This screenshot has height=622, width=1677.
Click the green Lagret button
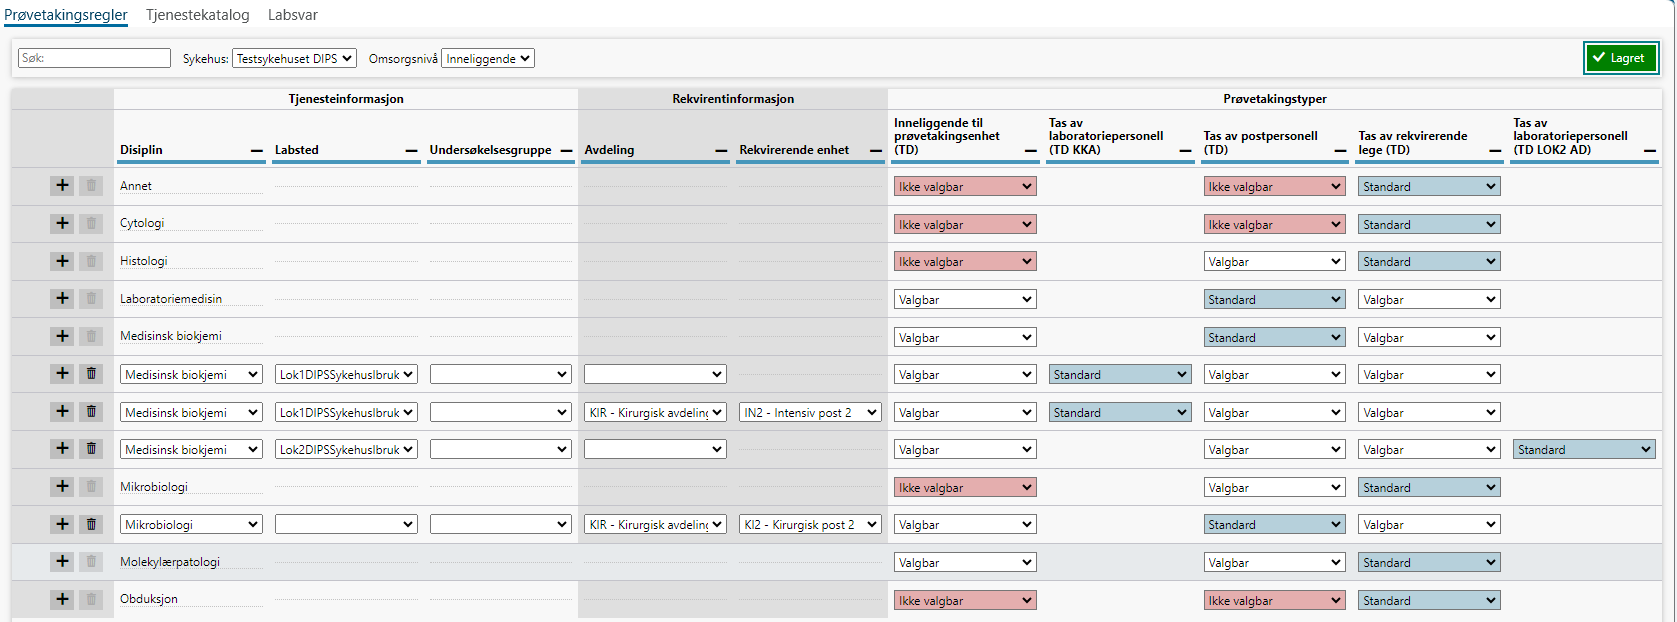pyautogui.click(x=1620, y=58)
